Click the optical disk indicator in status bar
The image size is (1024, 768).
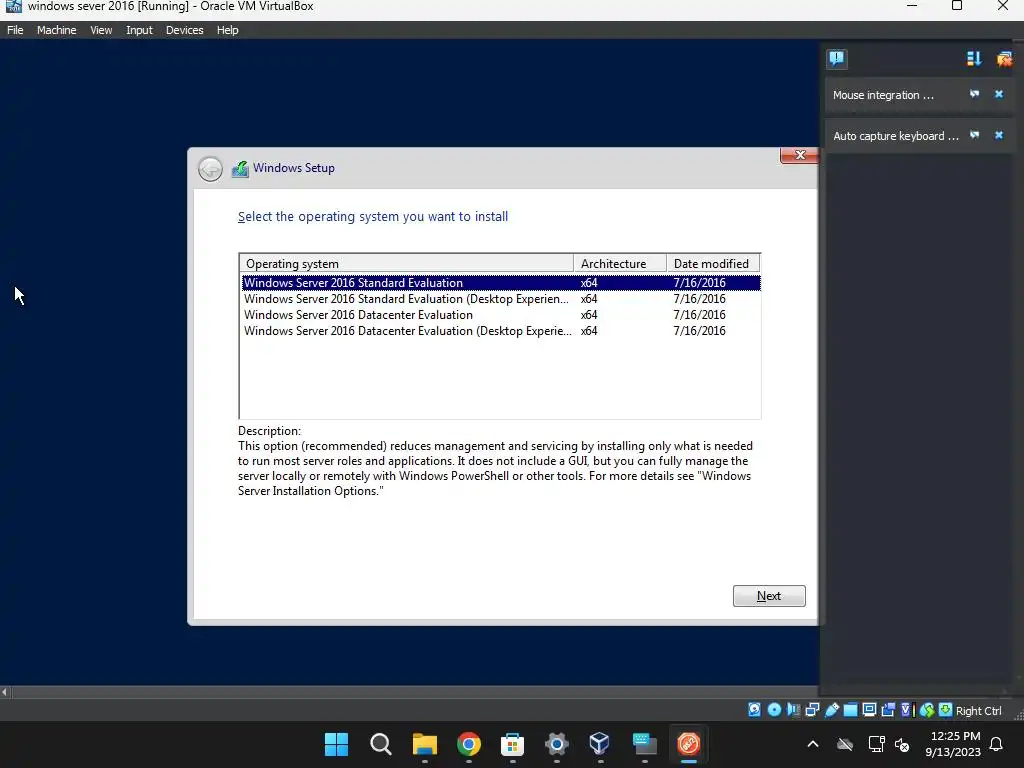(774, 710)
